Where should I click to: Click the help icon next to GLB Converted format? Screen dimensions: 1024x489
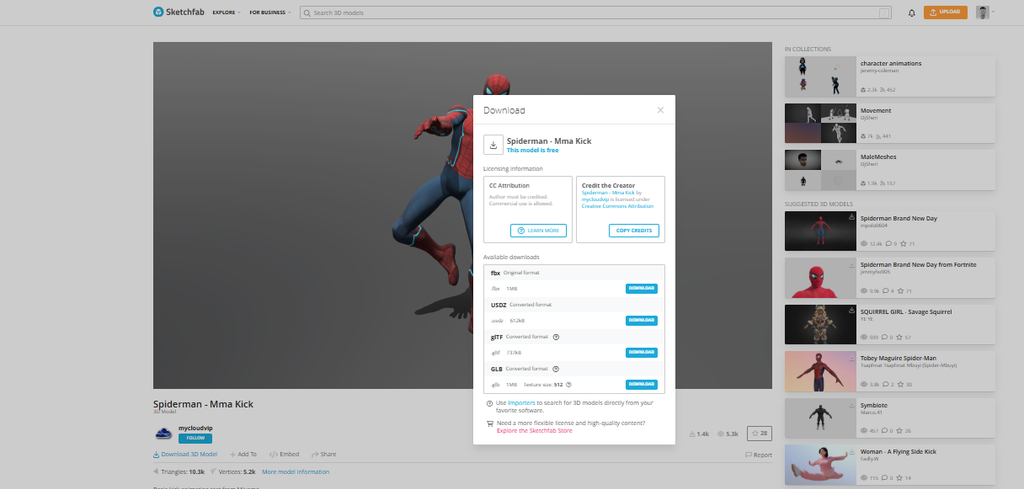(556, 369)
